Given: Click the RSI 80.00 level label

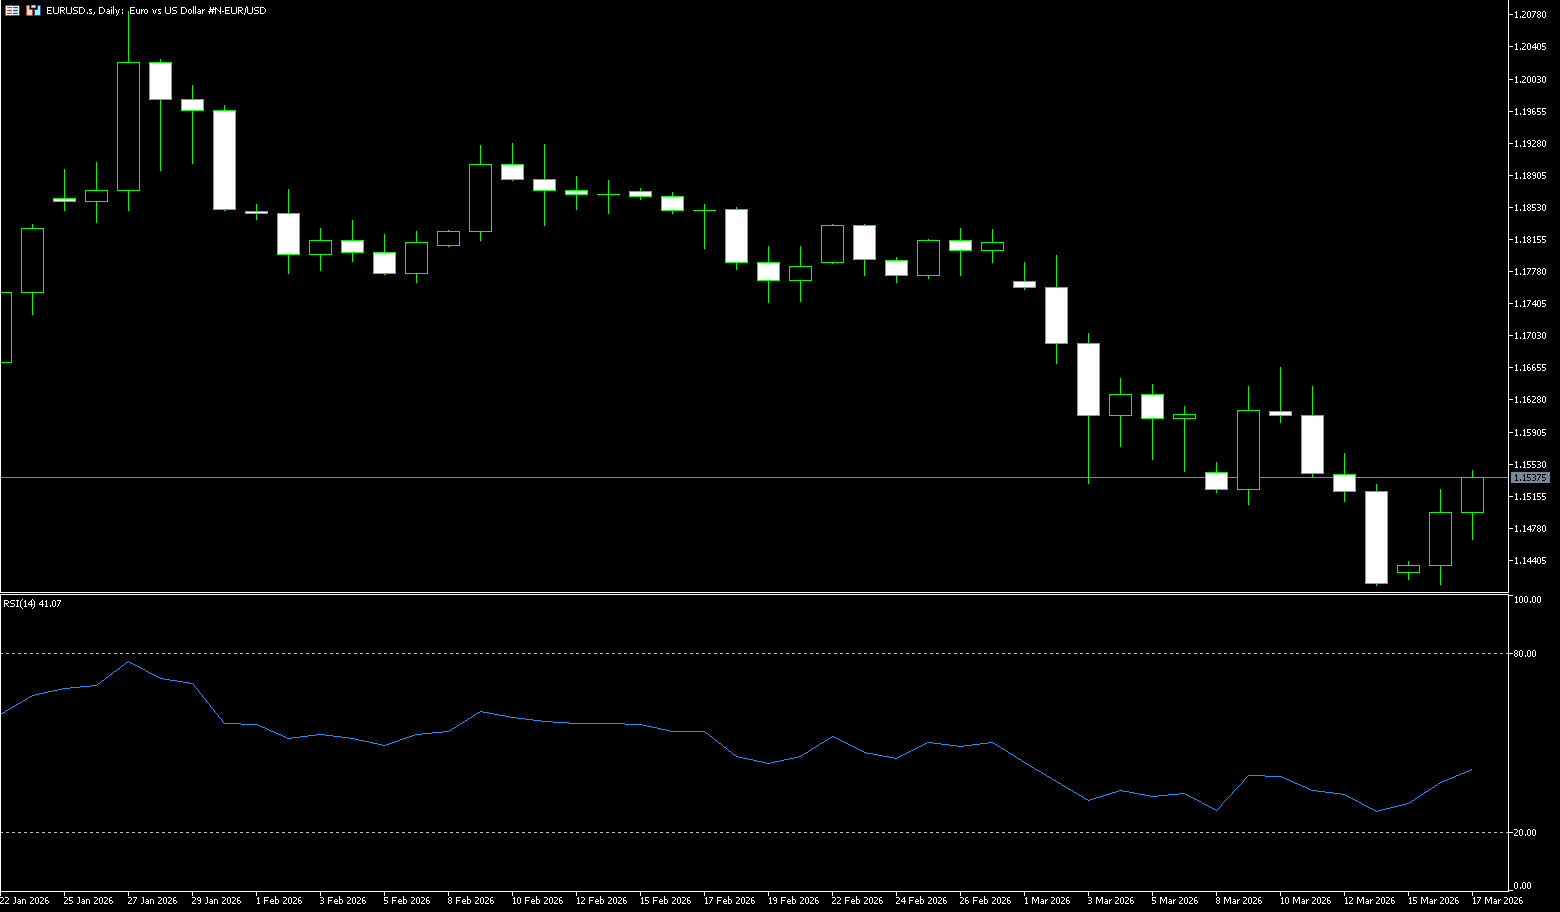Looking at the screenshot, I should click(1525, 654).
